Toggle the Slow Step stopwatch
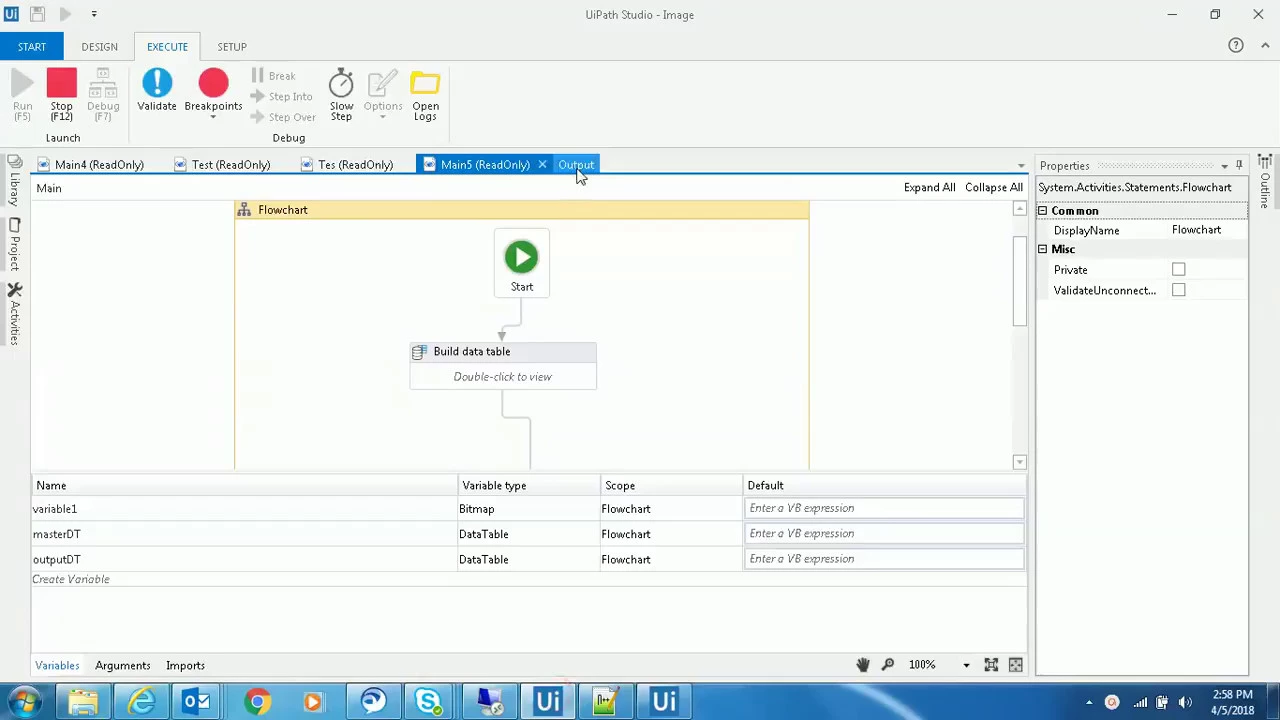 point(341,83)
